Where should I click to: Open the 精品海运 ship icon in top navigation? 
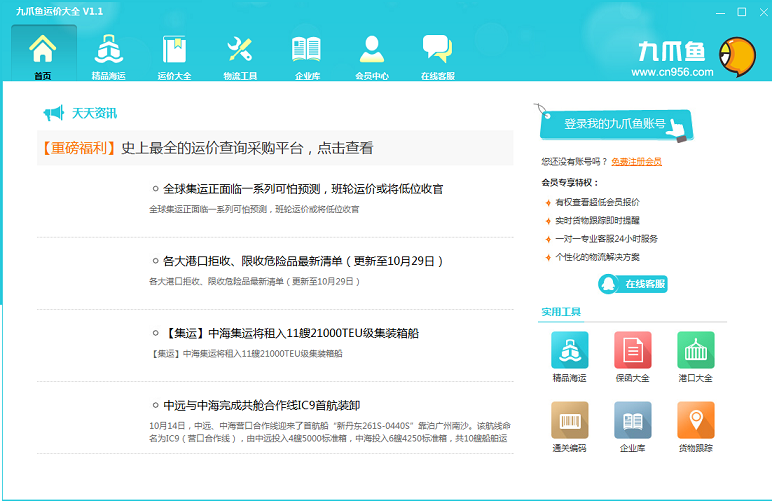[108, 49]
